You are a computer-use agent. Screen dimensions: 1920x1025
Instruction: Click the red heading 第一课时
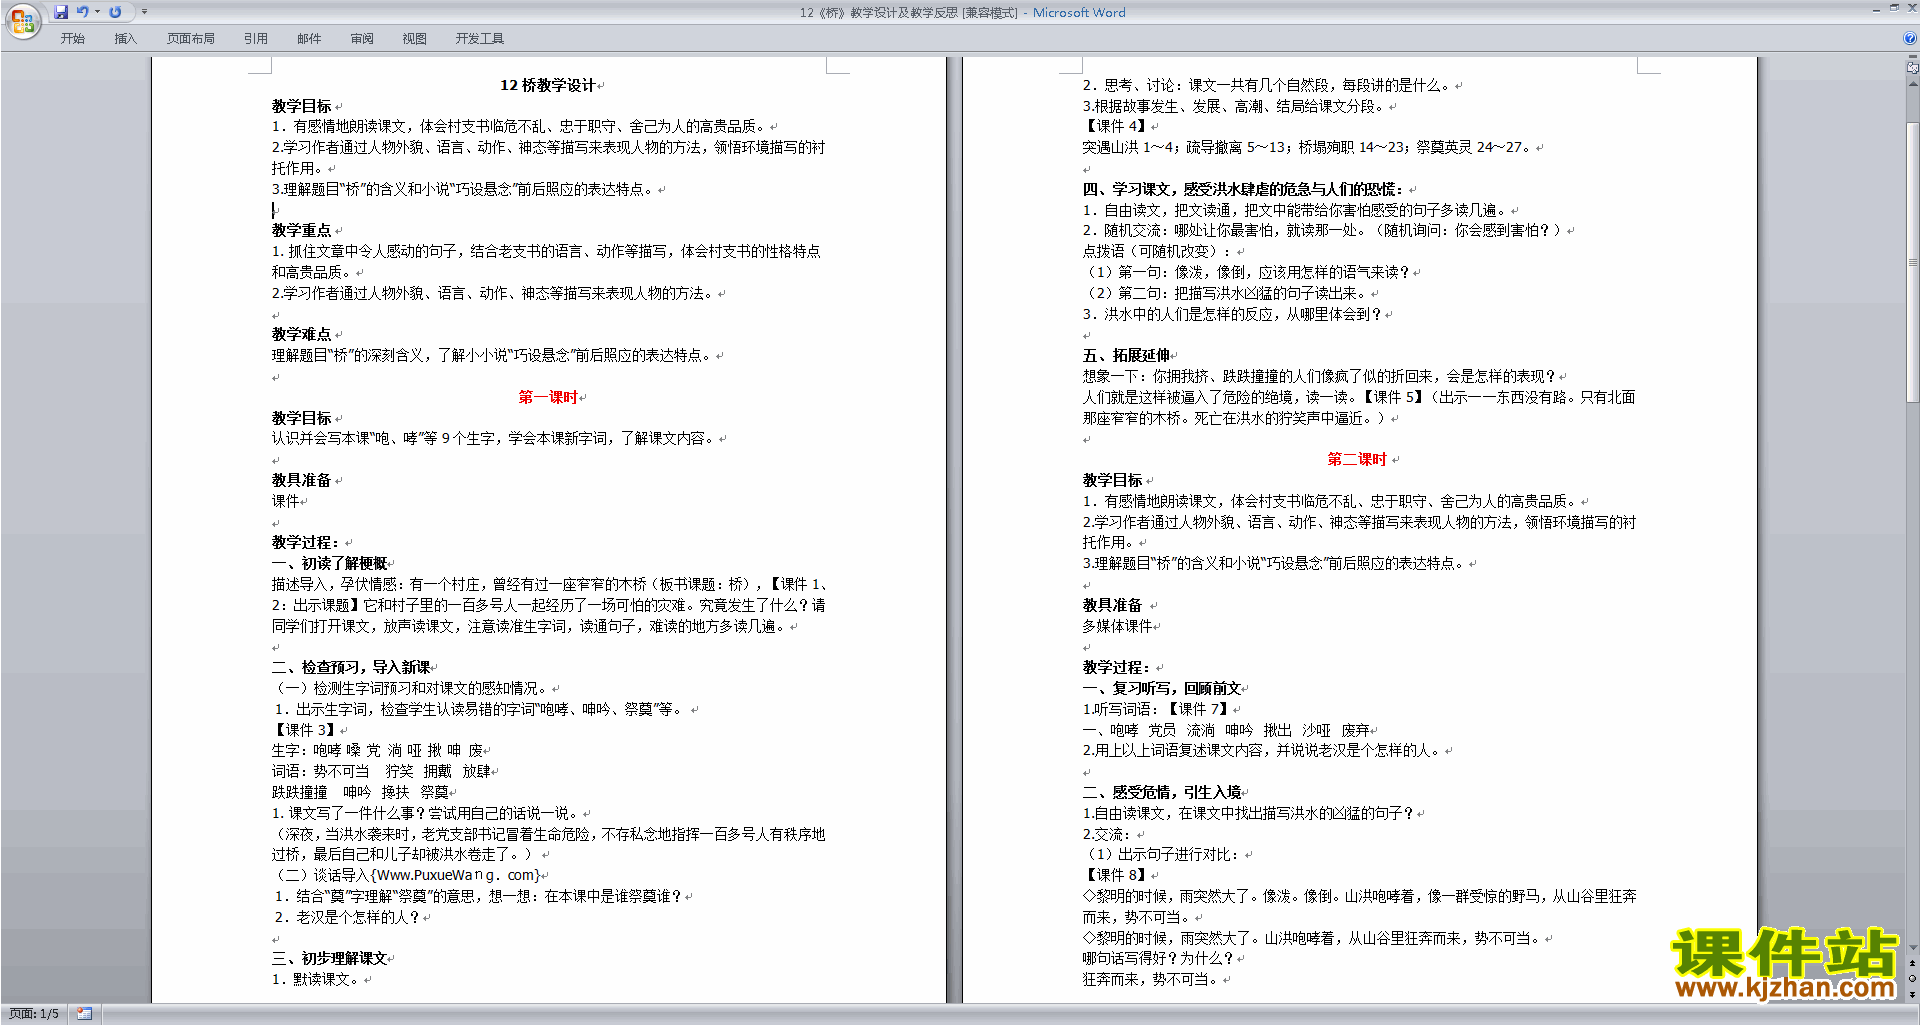pyautogui.click(x=547, y=397)
